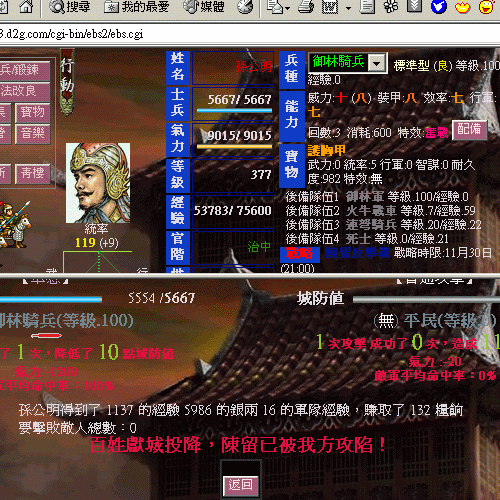Click the troop type dropdown arrow
The width and height of the screenshot is (500, 500).
(x=377, y=63)
